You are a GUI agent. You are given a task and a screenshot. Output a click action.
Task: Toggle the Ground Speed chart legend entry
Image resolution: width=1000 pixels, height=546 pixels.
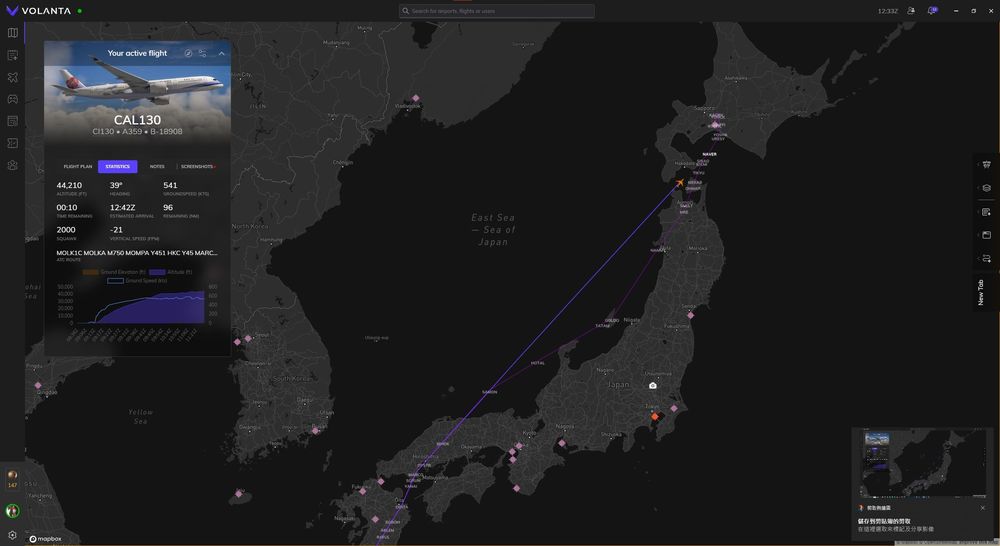(137, 281)
